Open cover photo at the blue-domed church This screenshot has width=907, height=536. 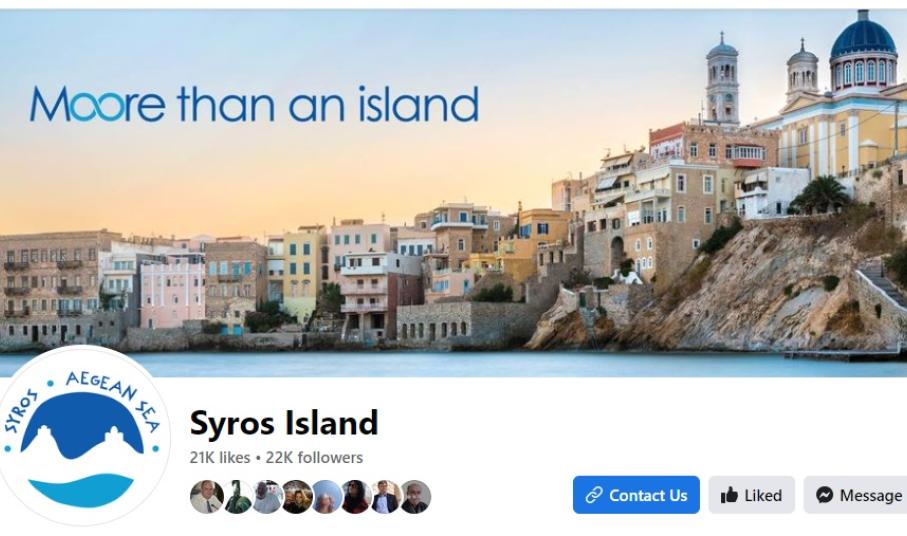click(862, 52)
